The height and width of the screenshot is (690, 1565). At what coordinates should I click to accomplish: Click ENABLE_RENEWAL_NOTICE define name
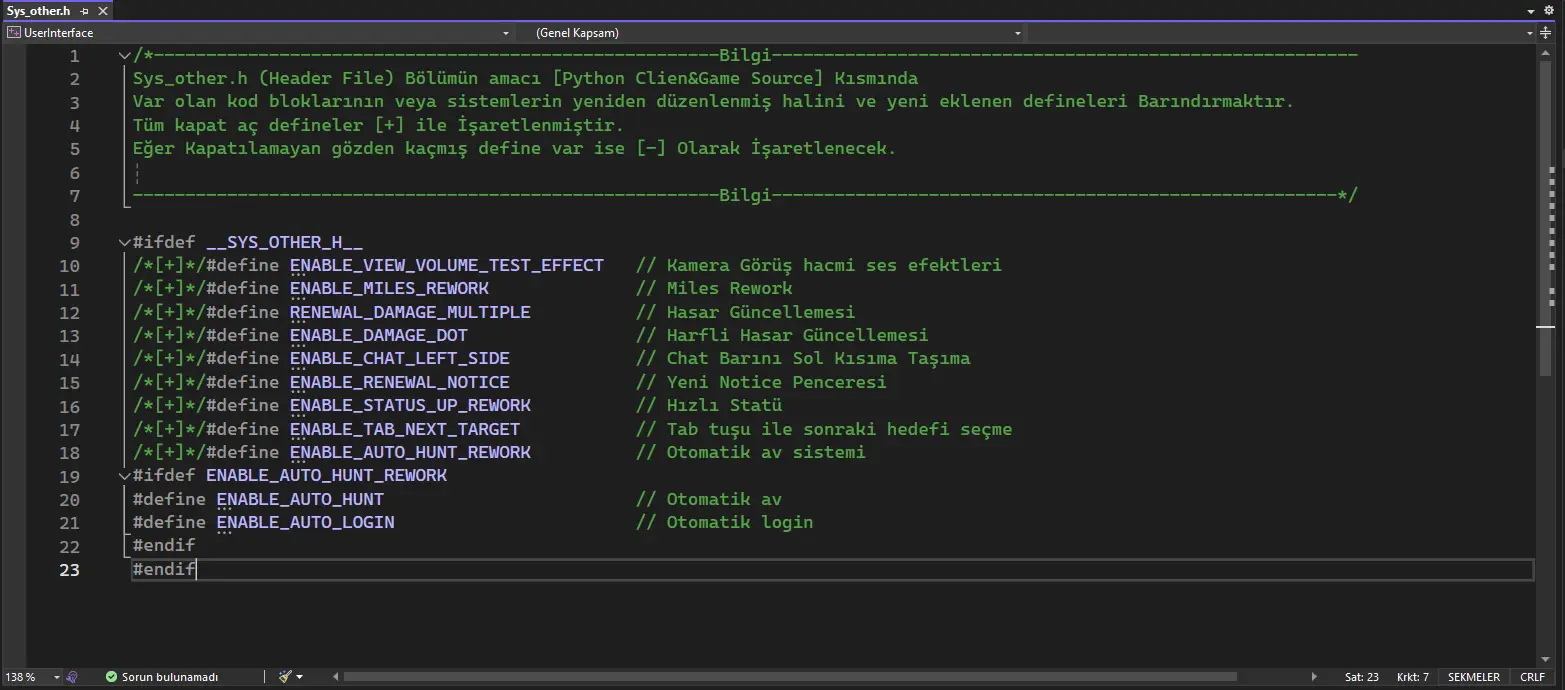400,383
